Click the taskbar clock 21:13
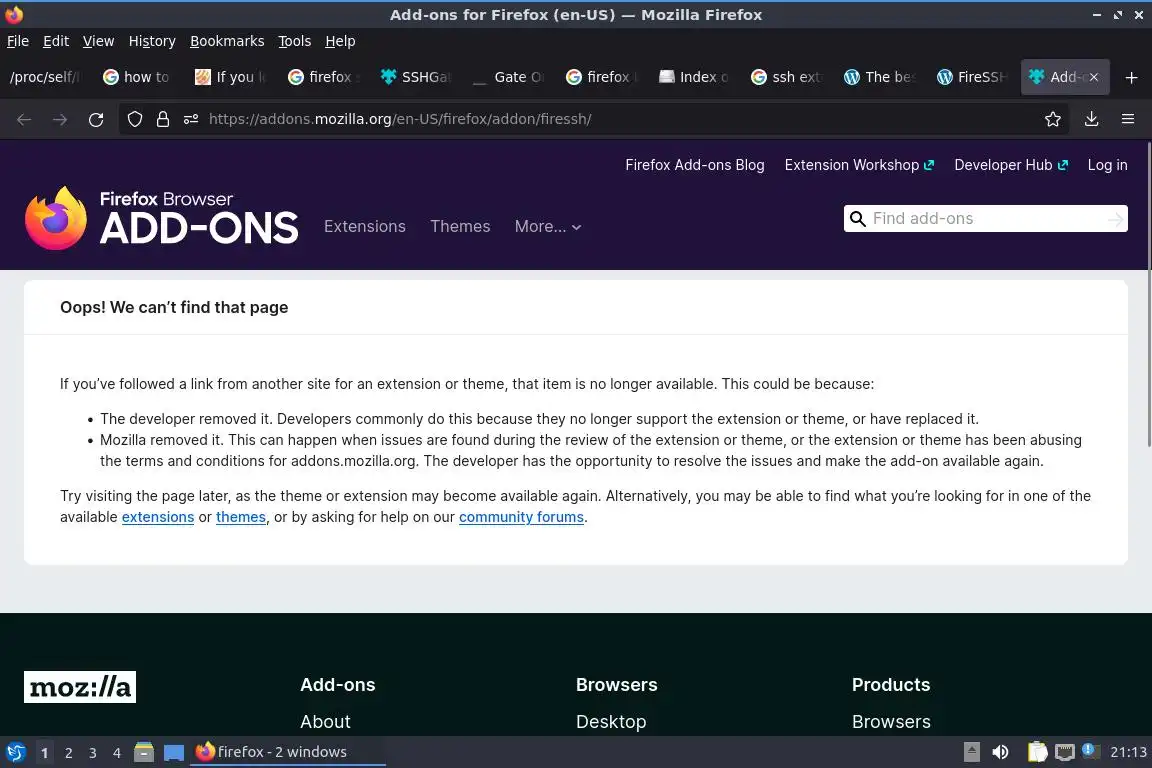 click(x=1128, y=752)
